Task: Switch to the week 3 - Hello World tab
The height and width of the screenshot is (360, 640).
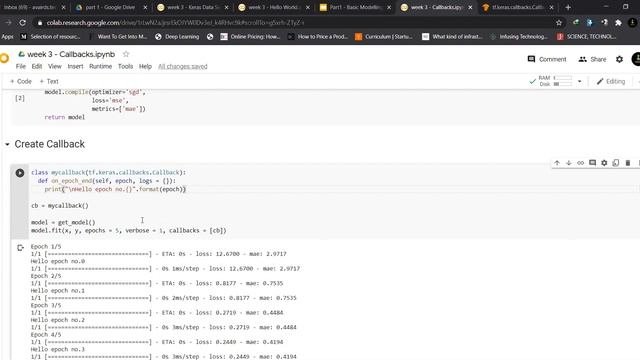Action: (273, 7)
